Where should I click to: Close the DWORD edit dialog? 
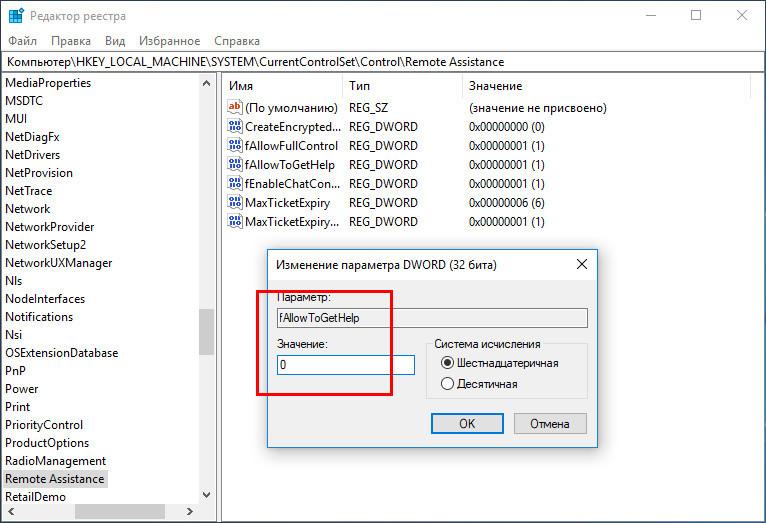581,264
